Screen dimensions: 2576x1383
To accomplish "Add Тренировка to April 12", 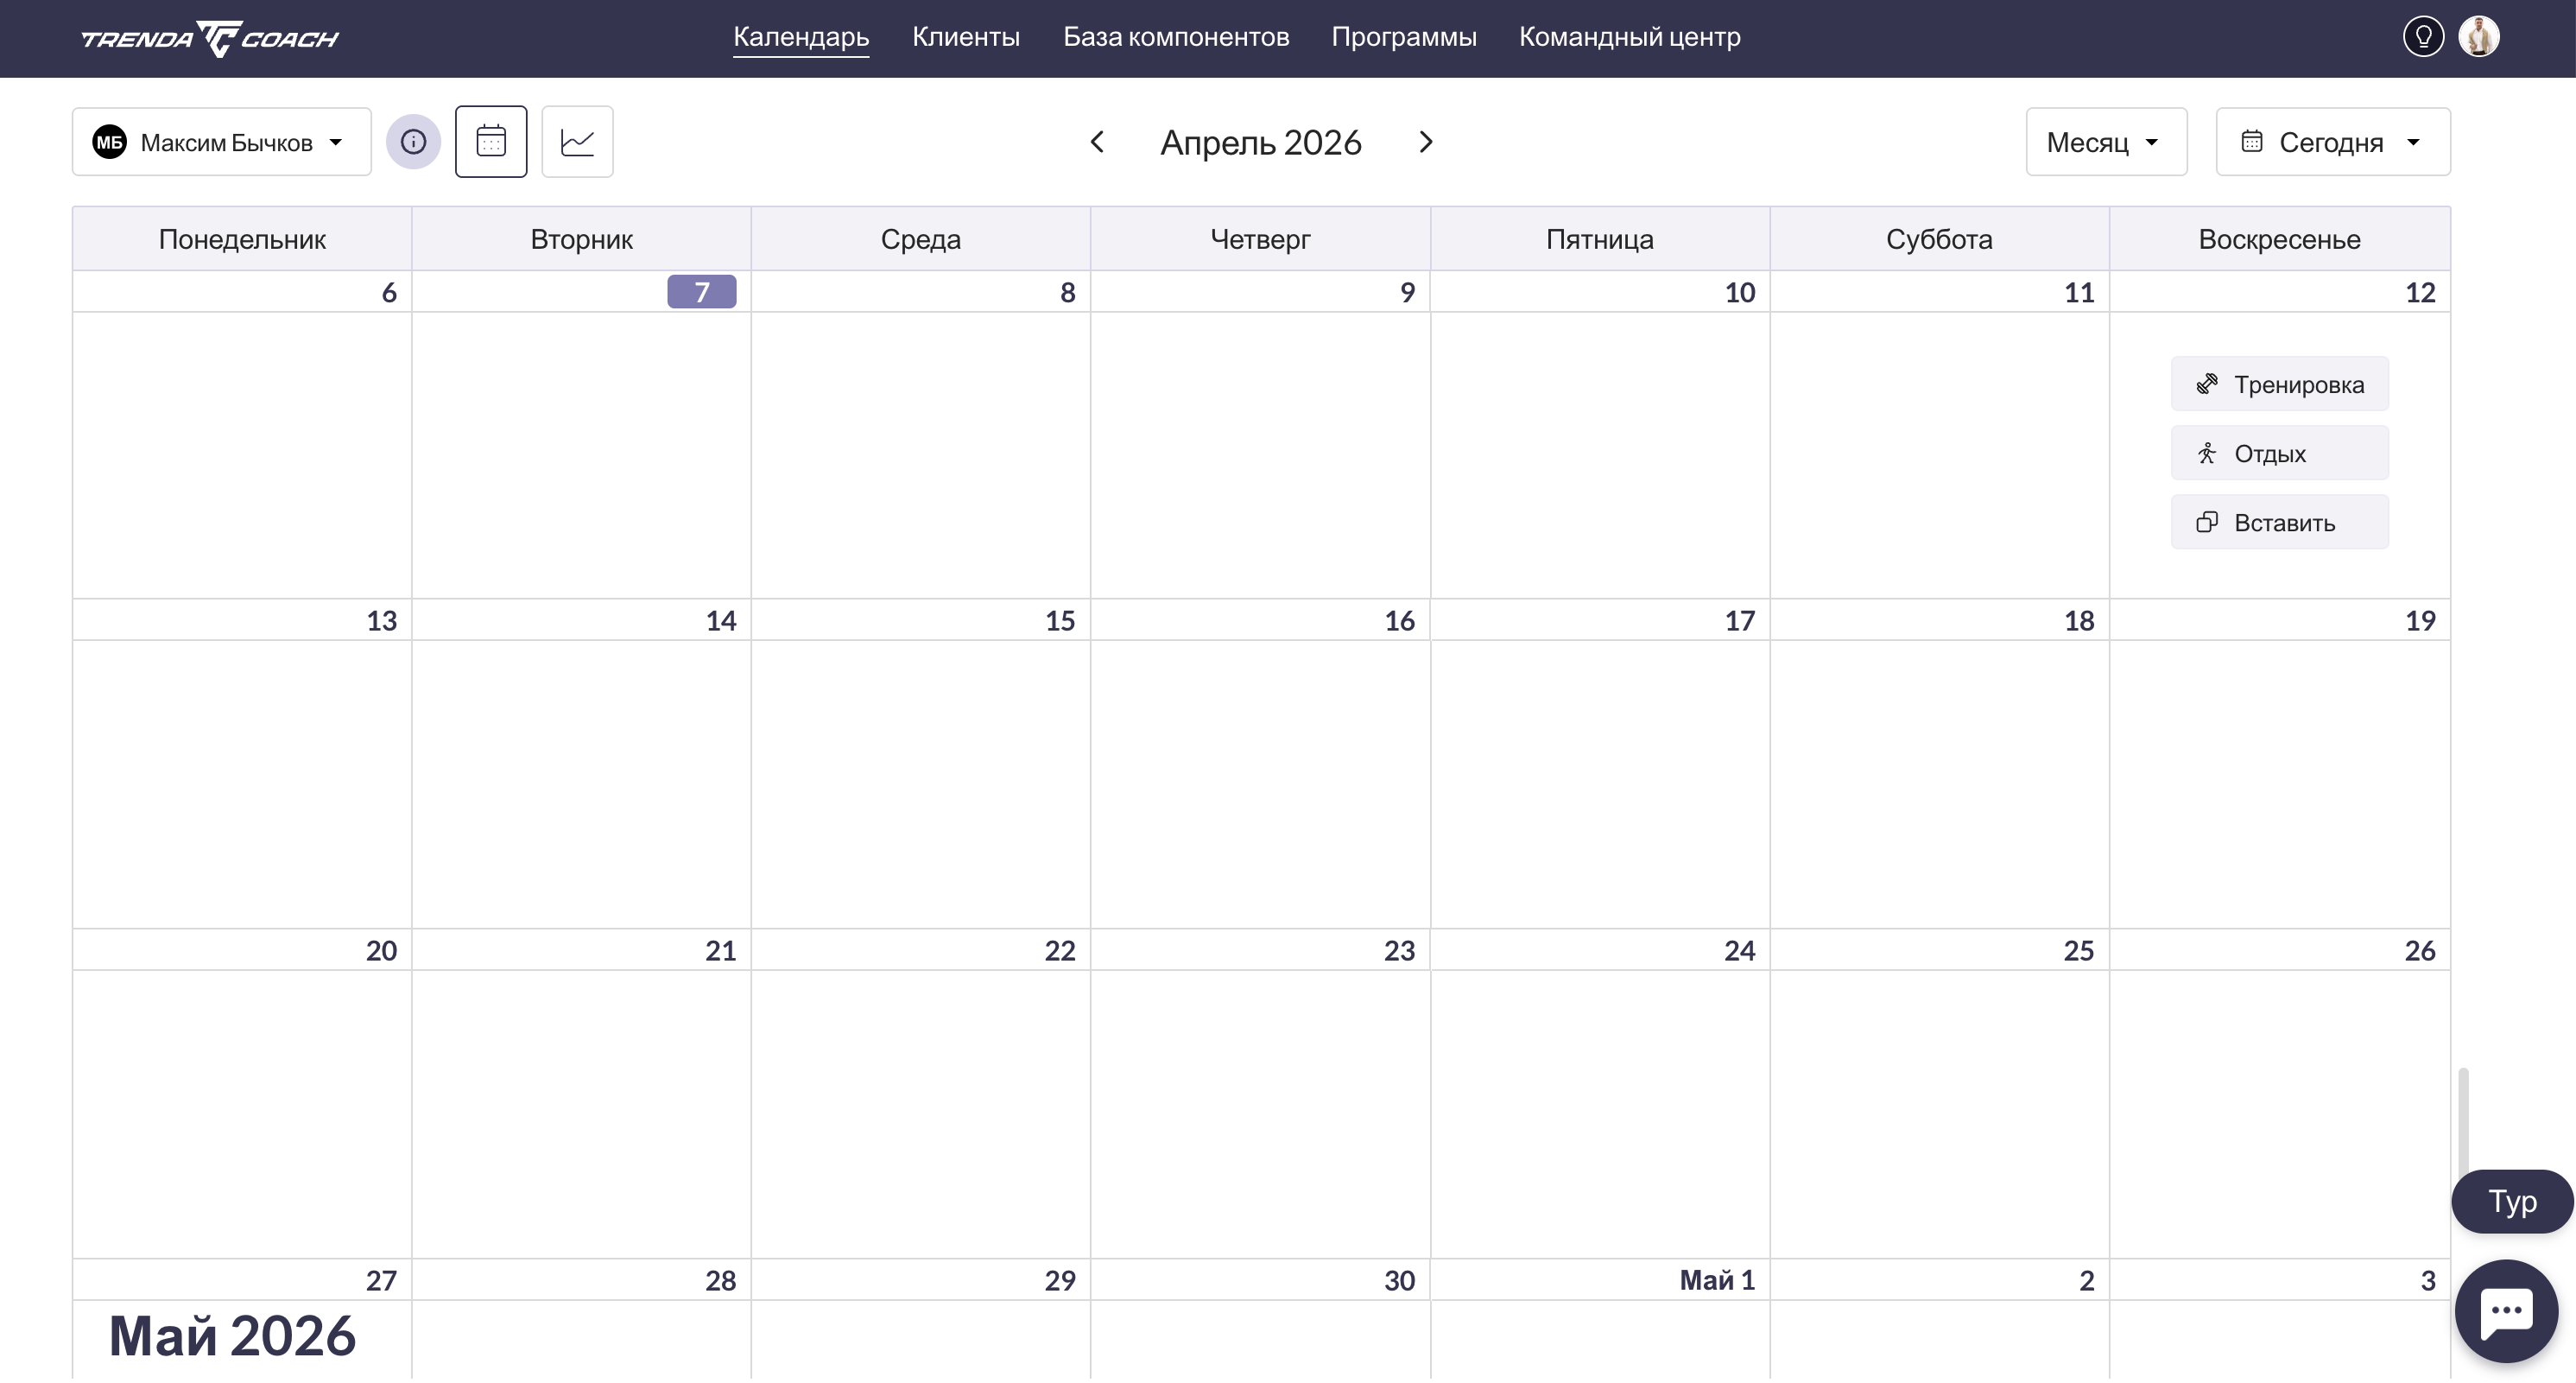I will [x=2279, y=384].
